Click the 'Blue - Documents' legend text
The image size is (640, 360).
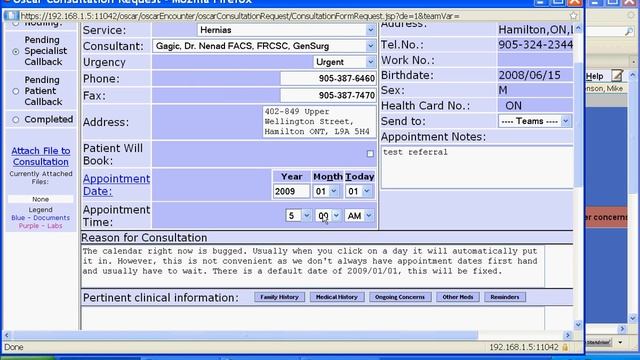[x=40, y=218]
